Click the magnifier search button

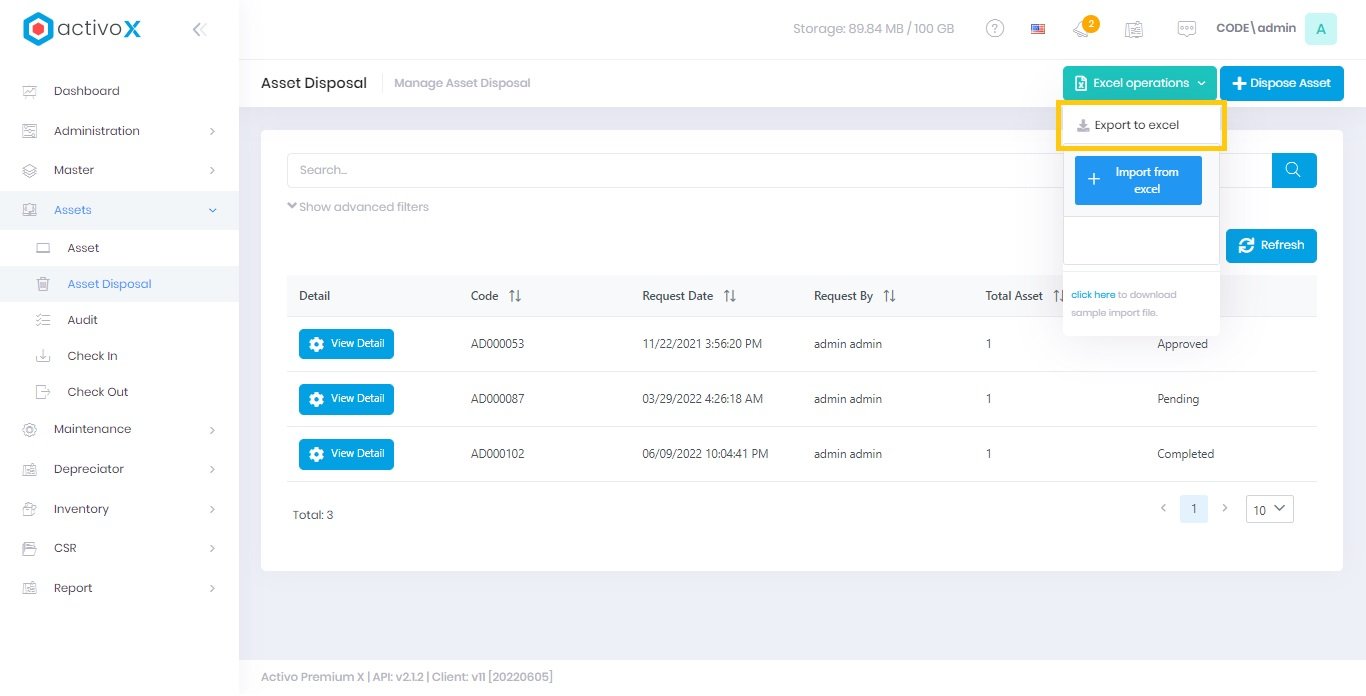1293,170
